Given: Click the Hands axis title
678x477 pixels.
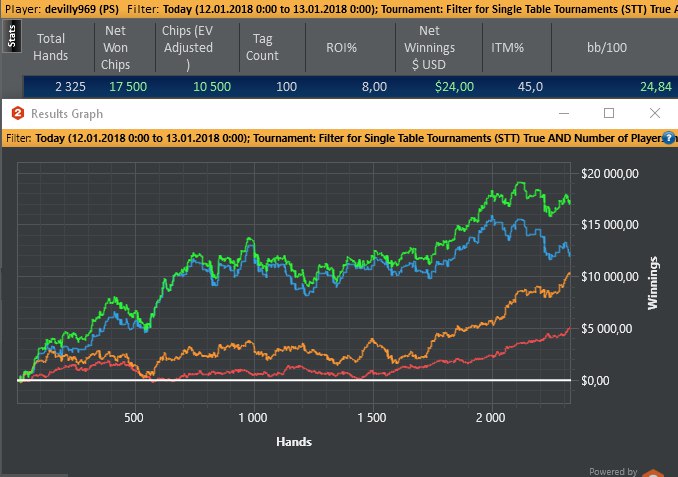Looking at the screenshot, I should click(x=294, y=442).
